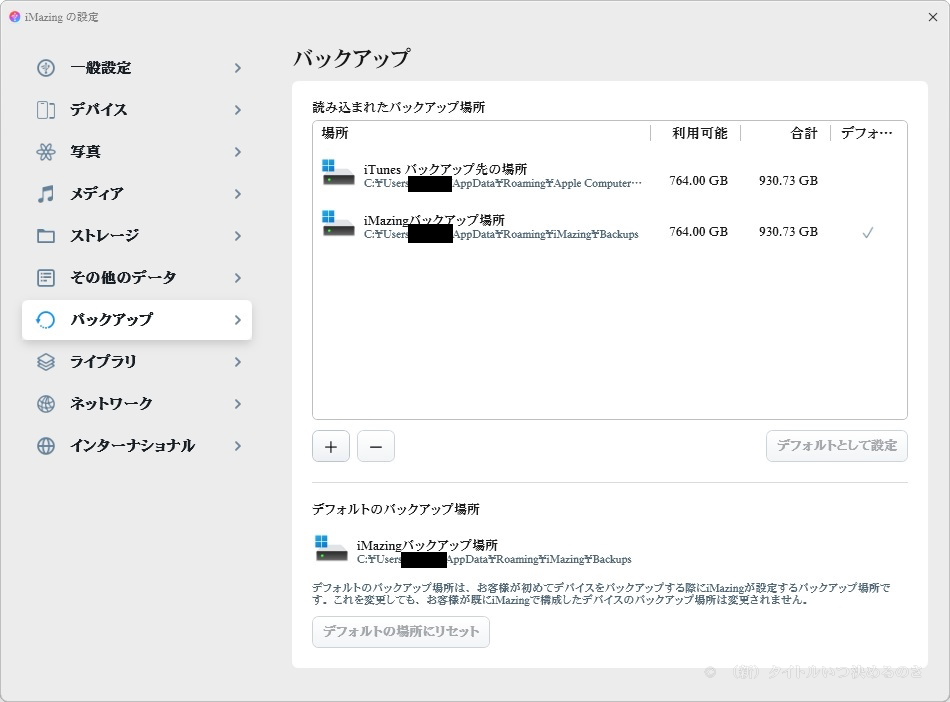Expand the ストレージ chevron arrow
The width and height of the screenshot is (950, 702).
tap(238, 236)
